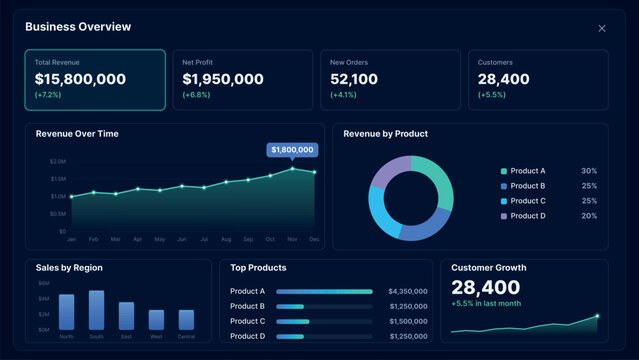
Task: Click the (+6.8%) change under Net Profit
Action: click(x=196, y=95)
